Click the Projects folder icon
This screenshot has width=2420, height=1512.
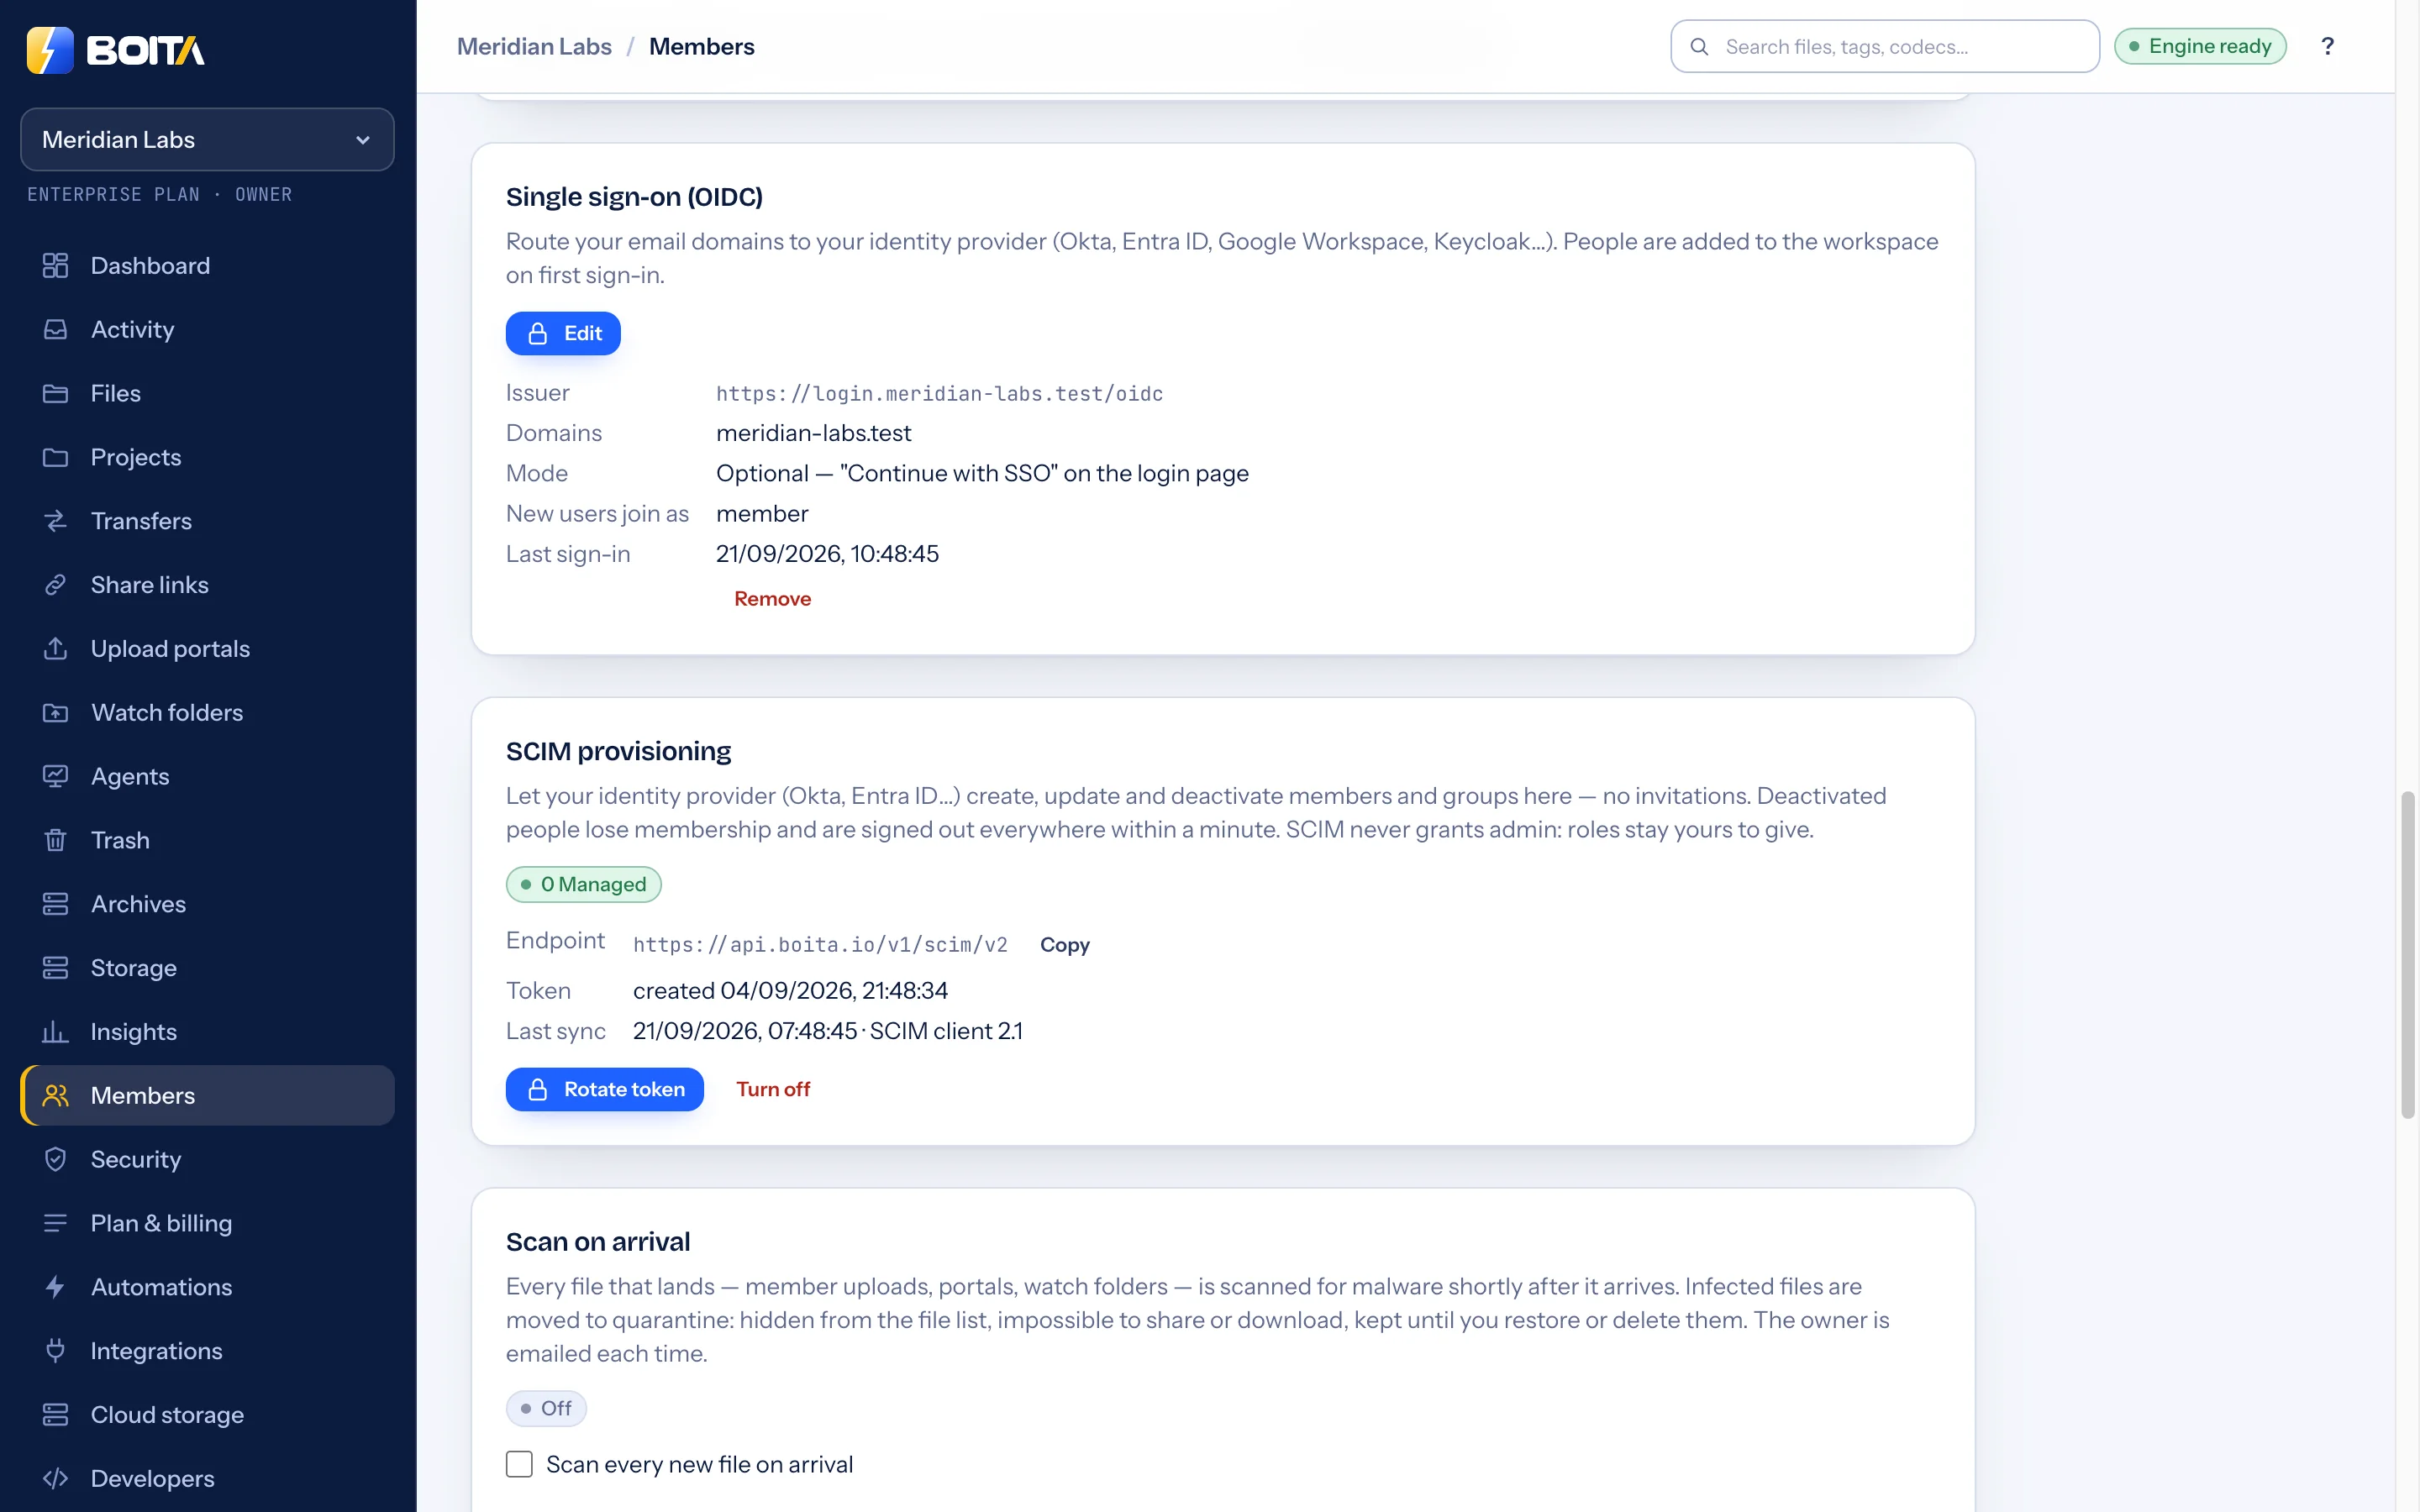pos(55,457)
